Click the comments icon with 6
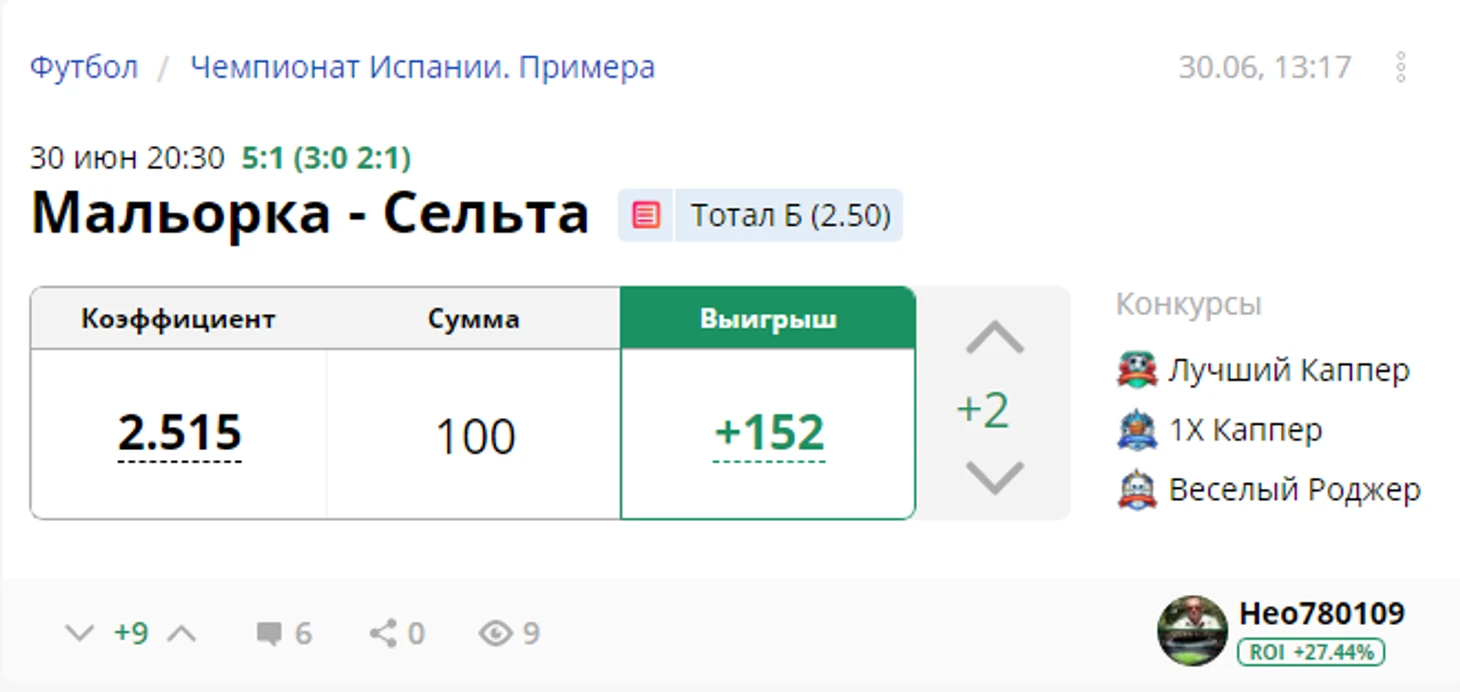Screen dimensions: 1460x692 click(269, 633)
